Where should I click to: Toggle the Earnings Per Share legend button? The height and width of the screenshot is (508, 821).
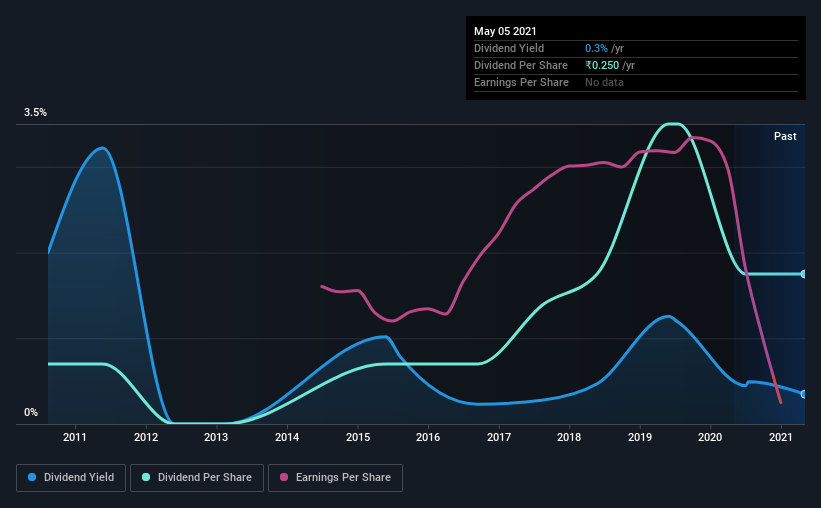(x=336, y=478)
